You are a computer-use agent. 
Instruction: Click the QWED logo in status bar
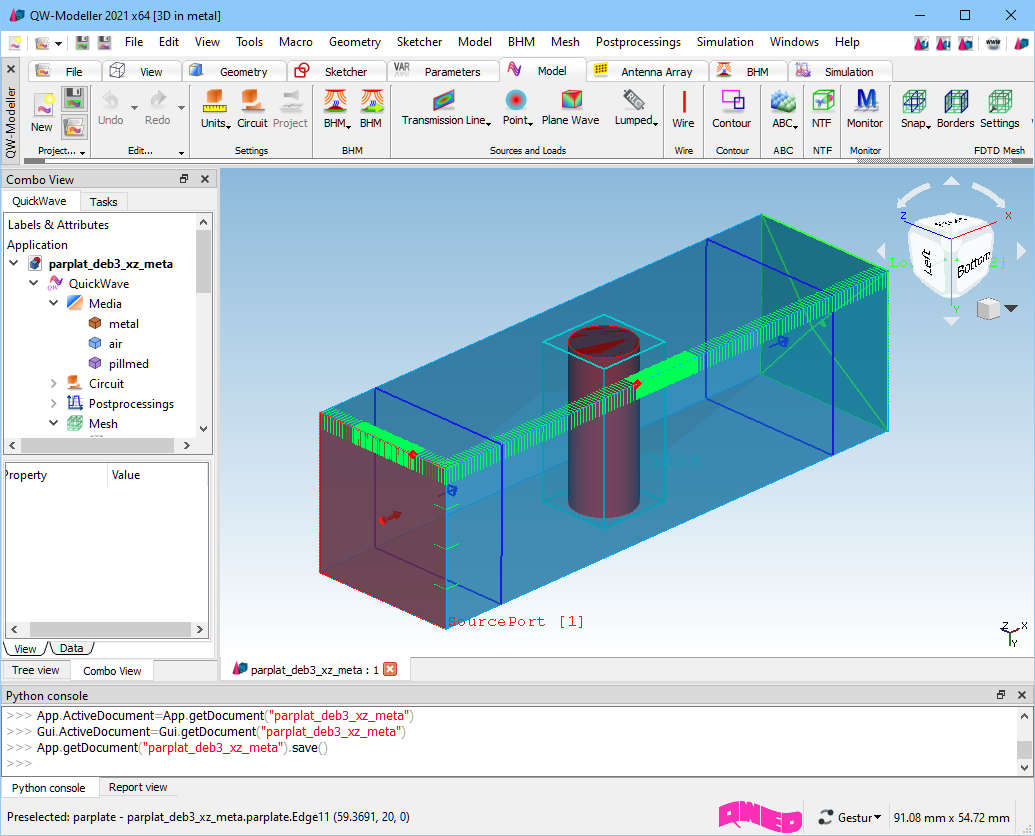tap(760, 817)
